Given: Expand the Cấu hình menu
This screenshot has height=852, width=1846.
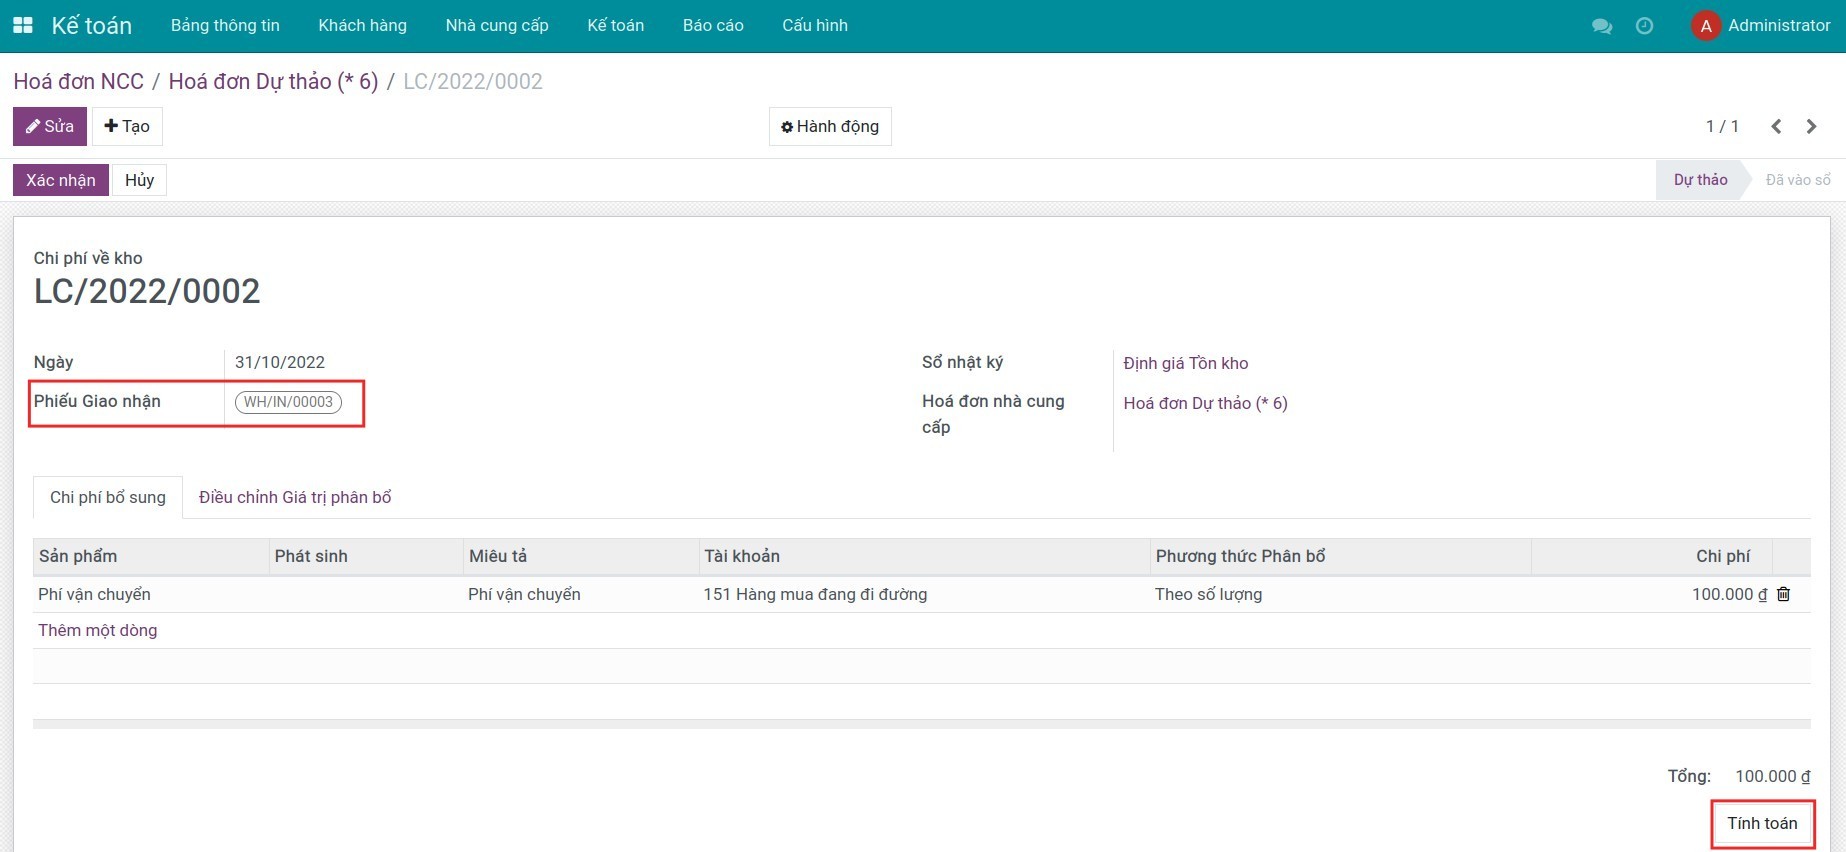Looking at the screenshot, I should [x=814, y=25].
